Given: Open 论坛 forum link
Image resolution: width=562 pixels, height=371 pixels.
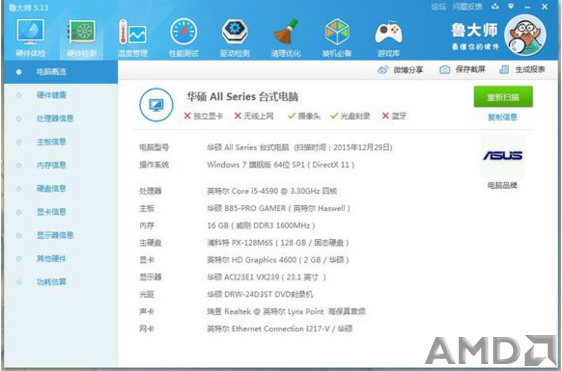Looking at the screenshot, I should point(438,7).
